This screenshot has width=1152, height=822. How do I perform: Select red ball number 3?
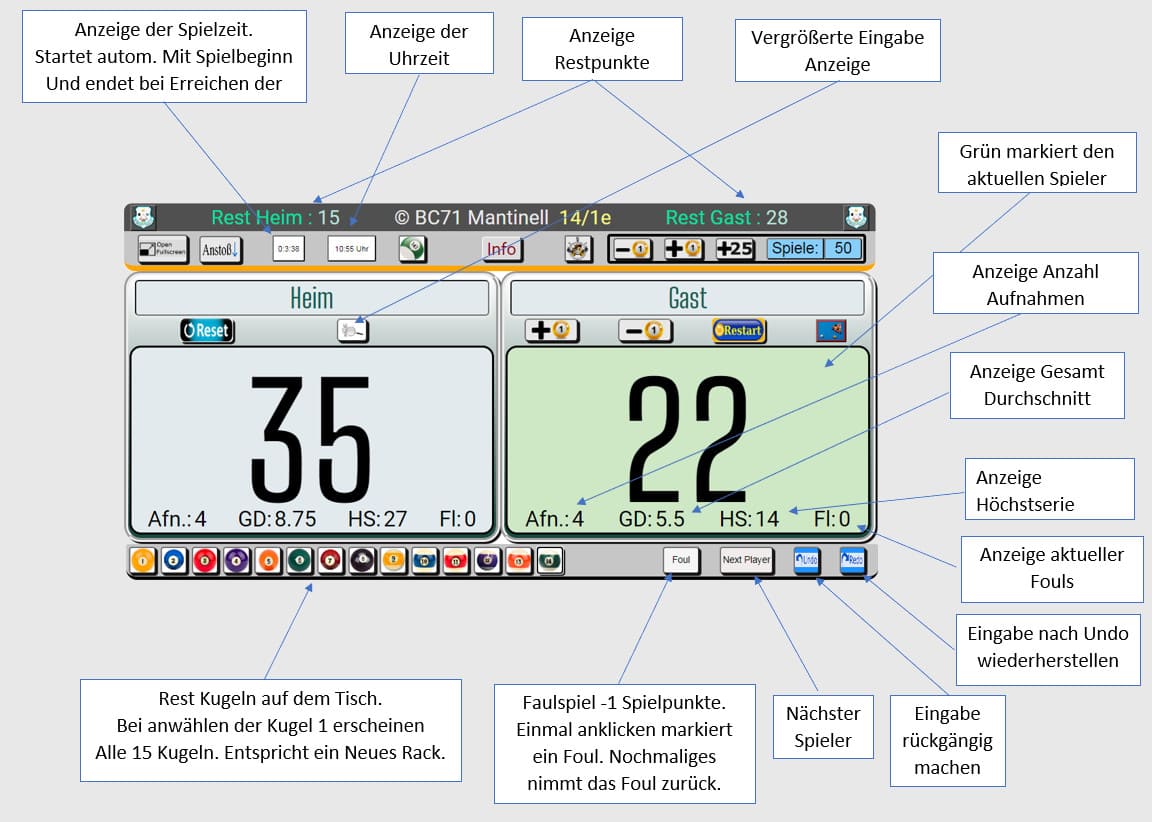(205, 561)
